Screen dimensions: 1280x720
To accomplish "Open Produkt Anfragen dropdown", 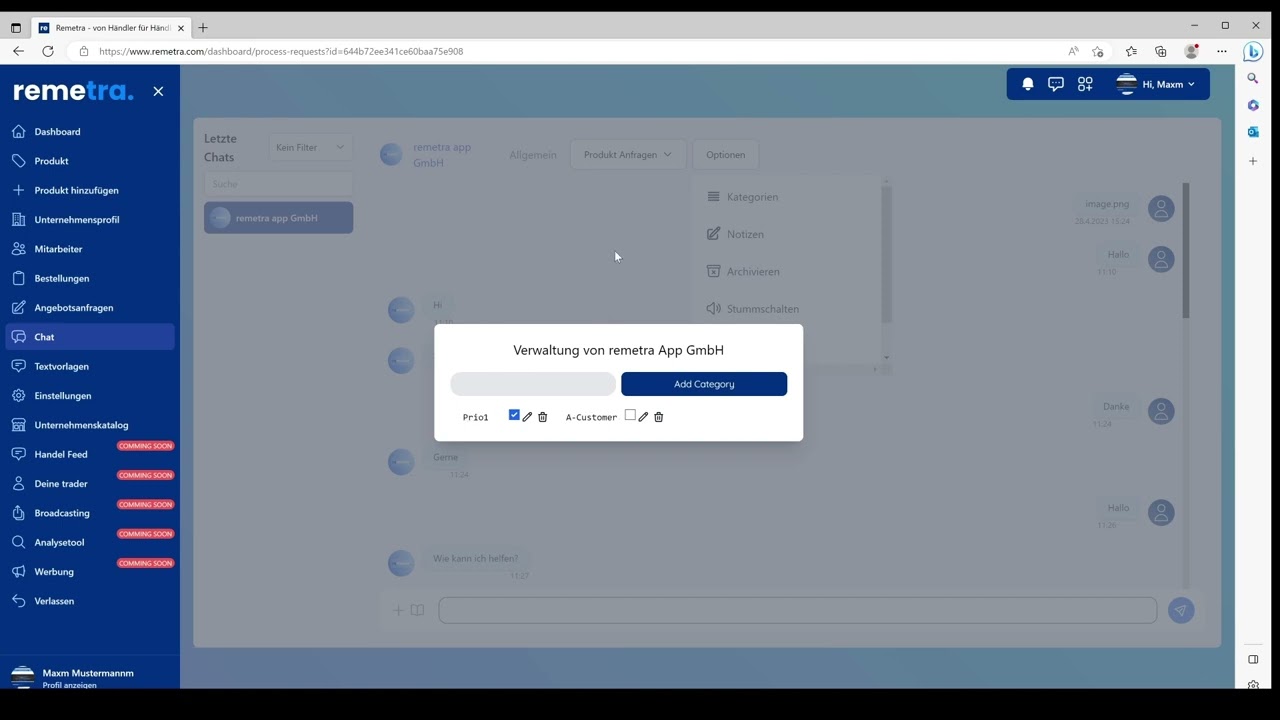I will (628, 155).
